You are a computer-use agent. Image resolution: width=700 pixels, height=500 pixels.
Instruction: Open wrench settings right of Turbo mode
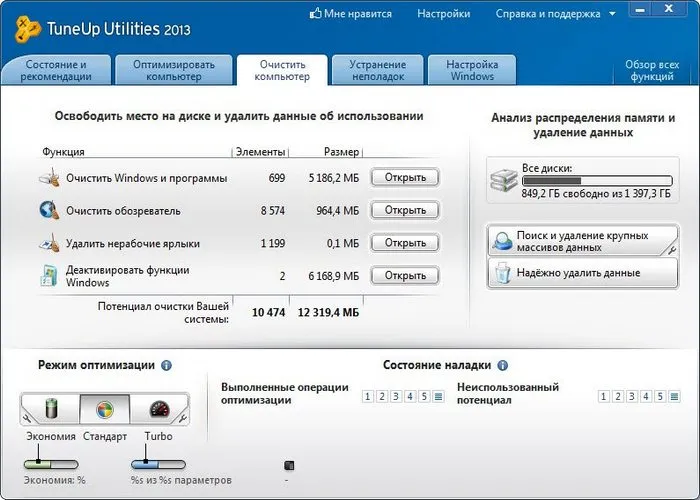[x=183, y=419]
